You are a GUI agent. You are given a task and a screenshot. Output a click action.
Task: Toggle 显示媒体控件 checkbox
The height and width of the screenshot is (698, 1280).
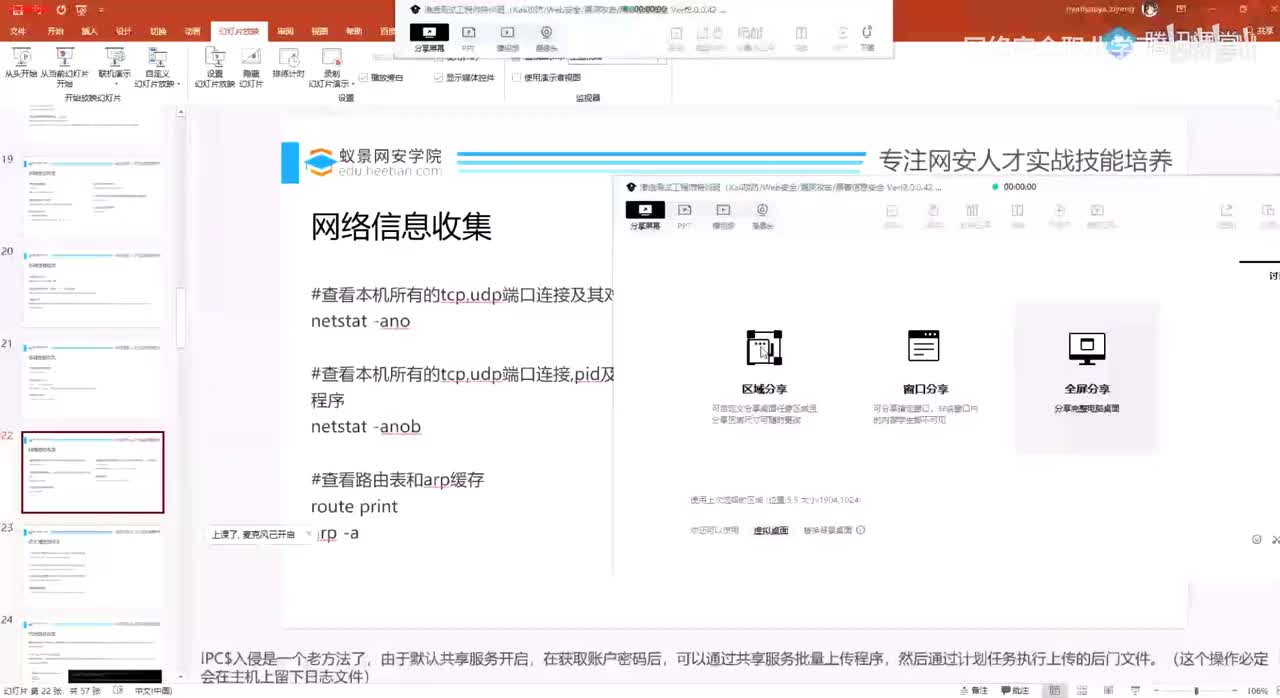pyautogui.click(x=464, y=77)
